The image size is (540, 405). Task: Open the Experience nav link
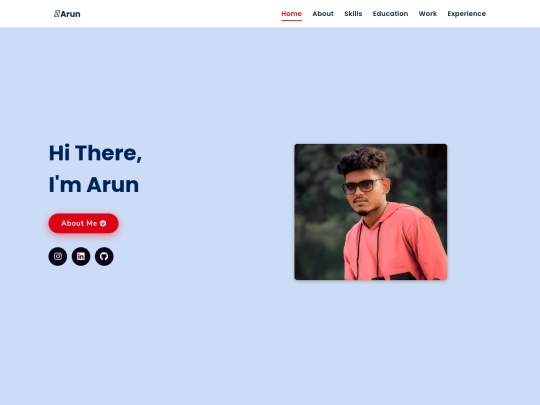pos(467,14)
